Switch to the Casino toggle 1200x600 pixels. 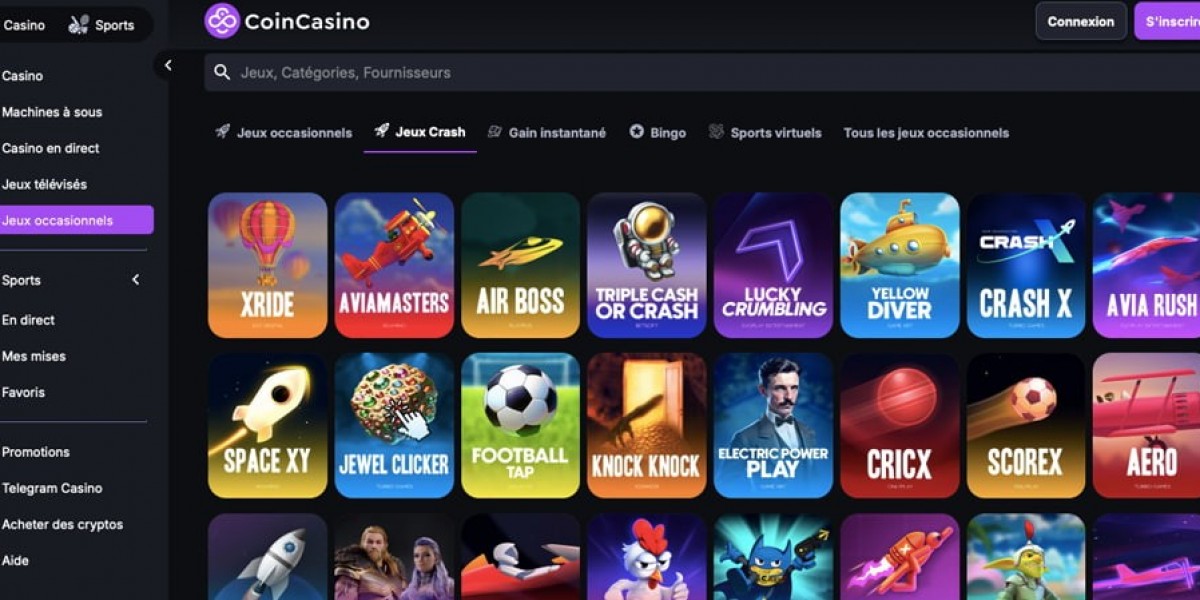coord(24,25)
